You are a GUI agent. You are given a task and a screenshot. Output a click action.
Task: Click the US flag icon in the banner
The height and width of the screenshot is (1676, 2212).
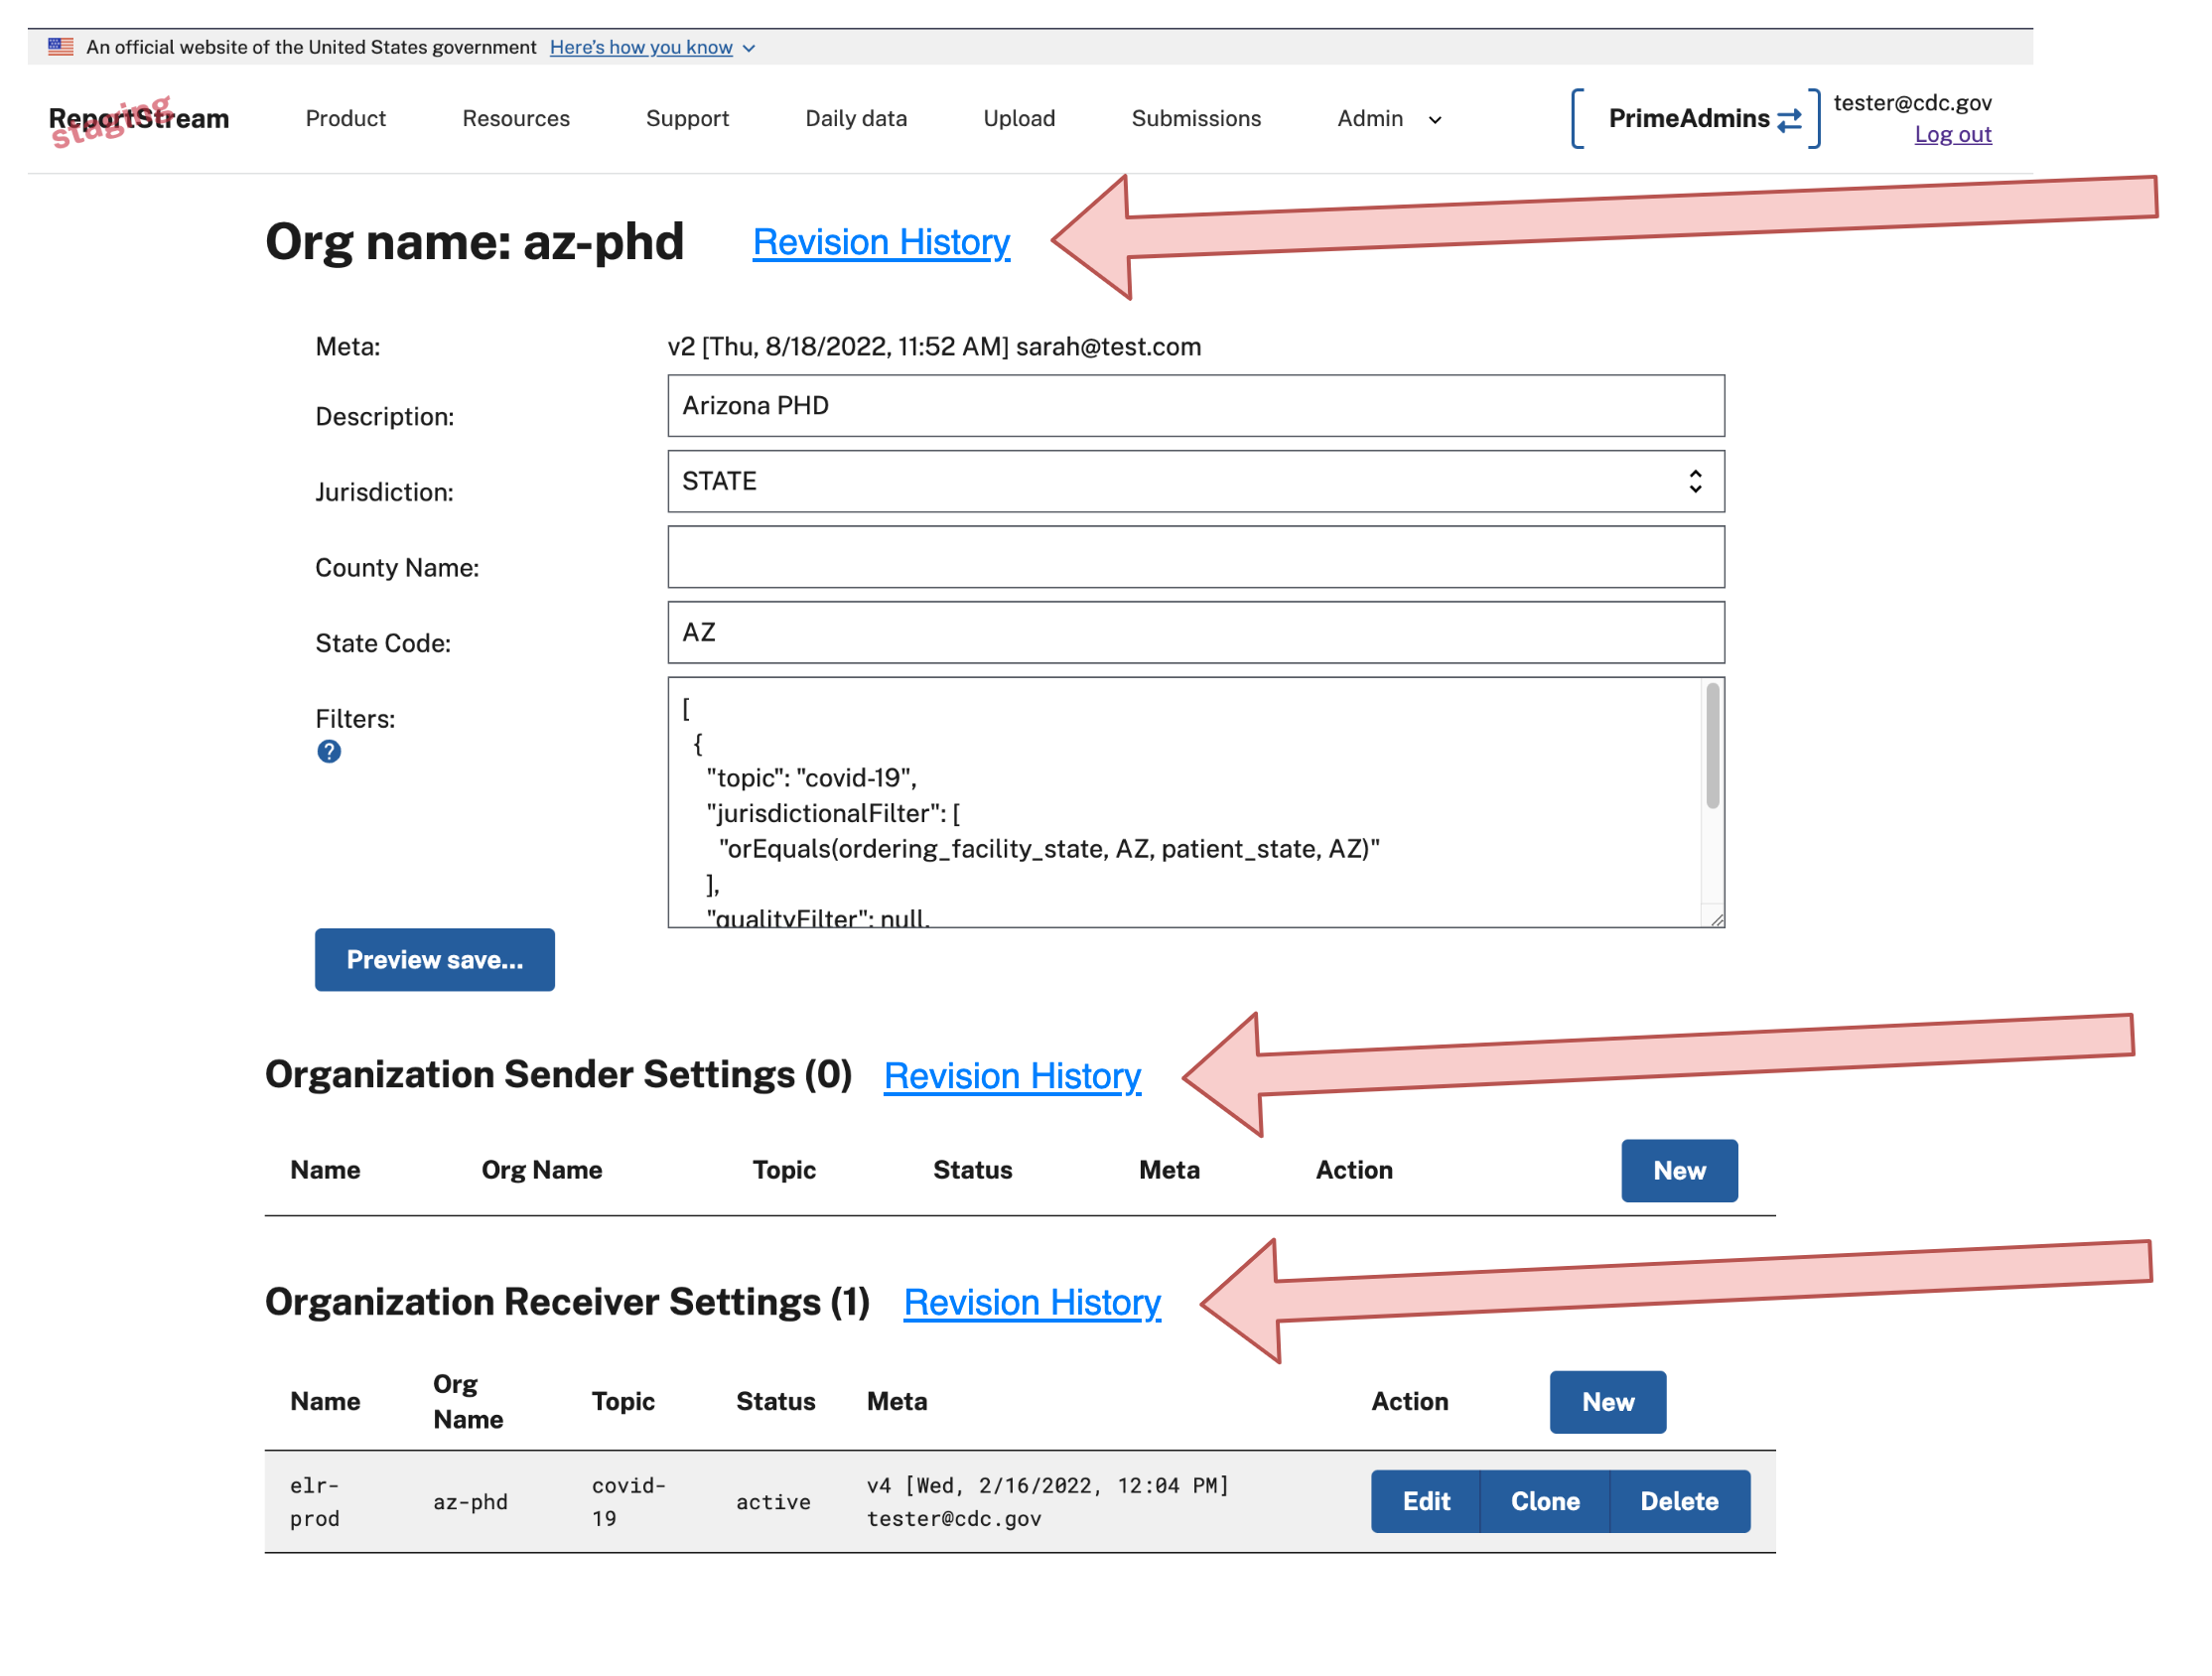point(61,46)
